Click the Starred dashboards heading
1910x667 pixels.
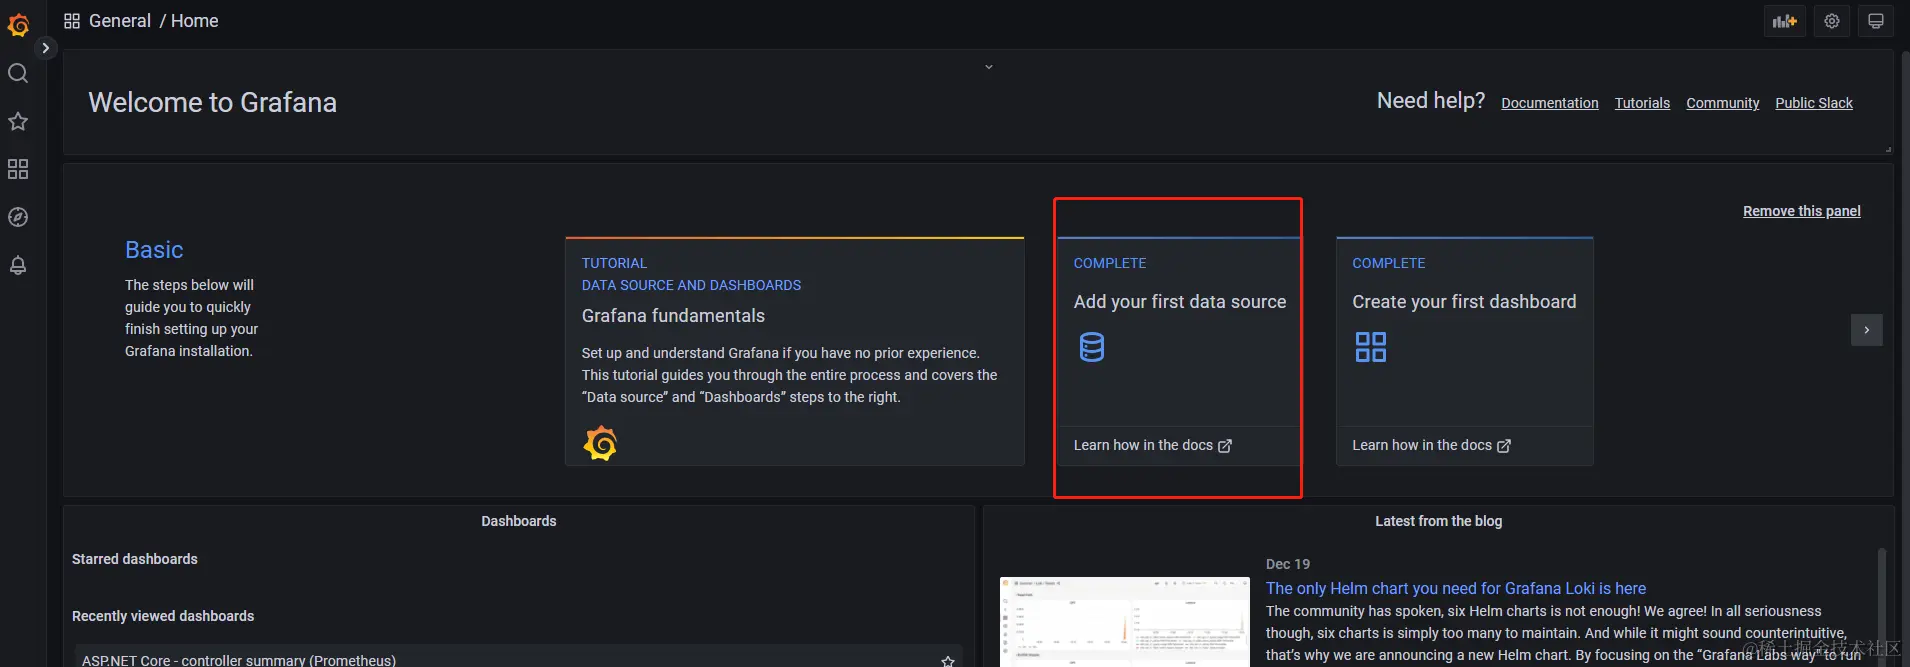[x=135, y=559]
